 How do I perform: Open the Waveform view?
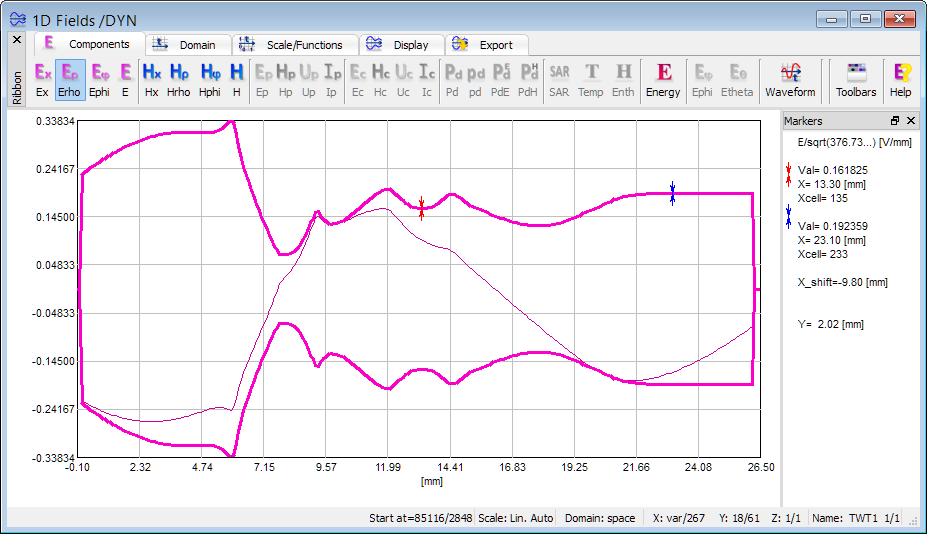[x=790, y=80]
